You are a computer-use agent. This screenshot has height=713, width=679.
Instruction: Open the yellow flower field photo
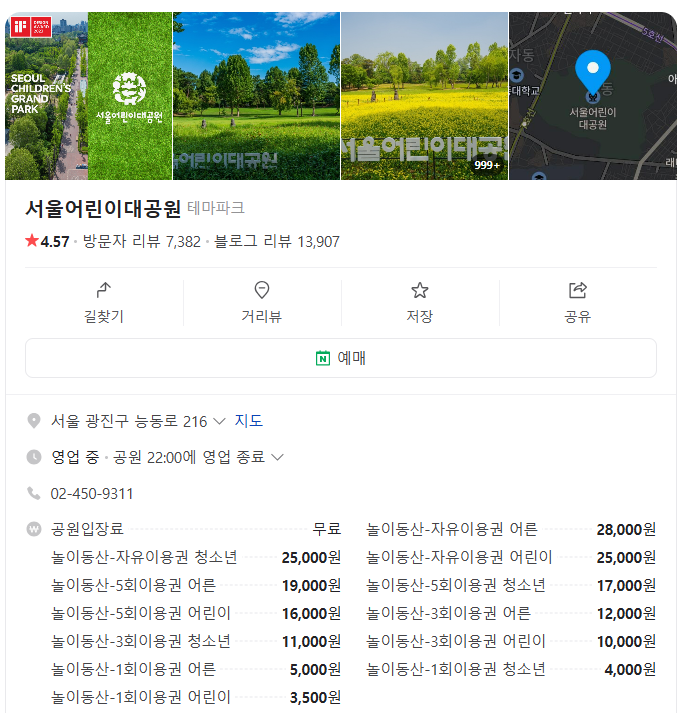coord(424,96)
